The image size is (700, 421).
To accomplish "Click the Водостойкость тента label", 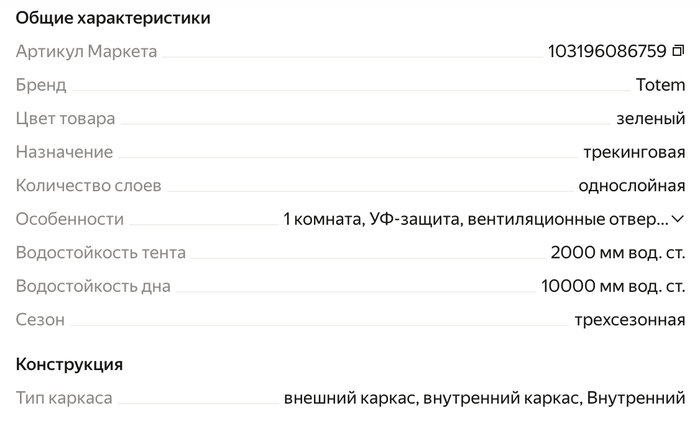I will pyautogui.click(x=101, y=253).
